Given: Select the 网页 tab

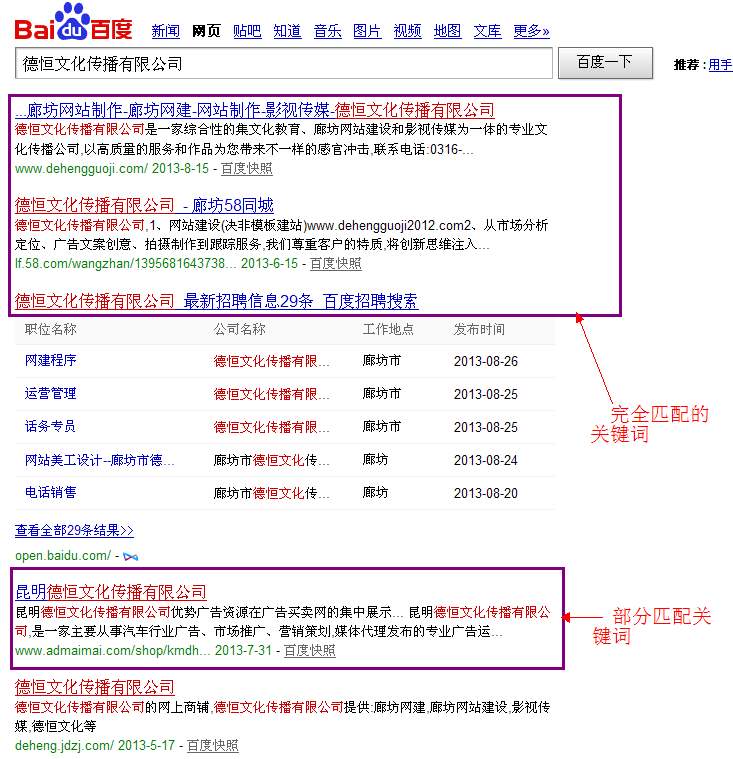Looking at the screenshot, I should tap(206, 31).
